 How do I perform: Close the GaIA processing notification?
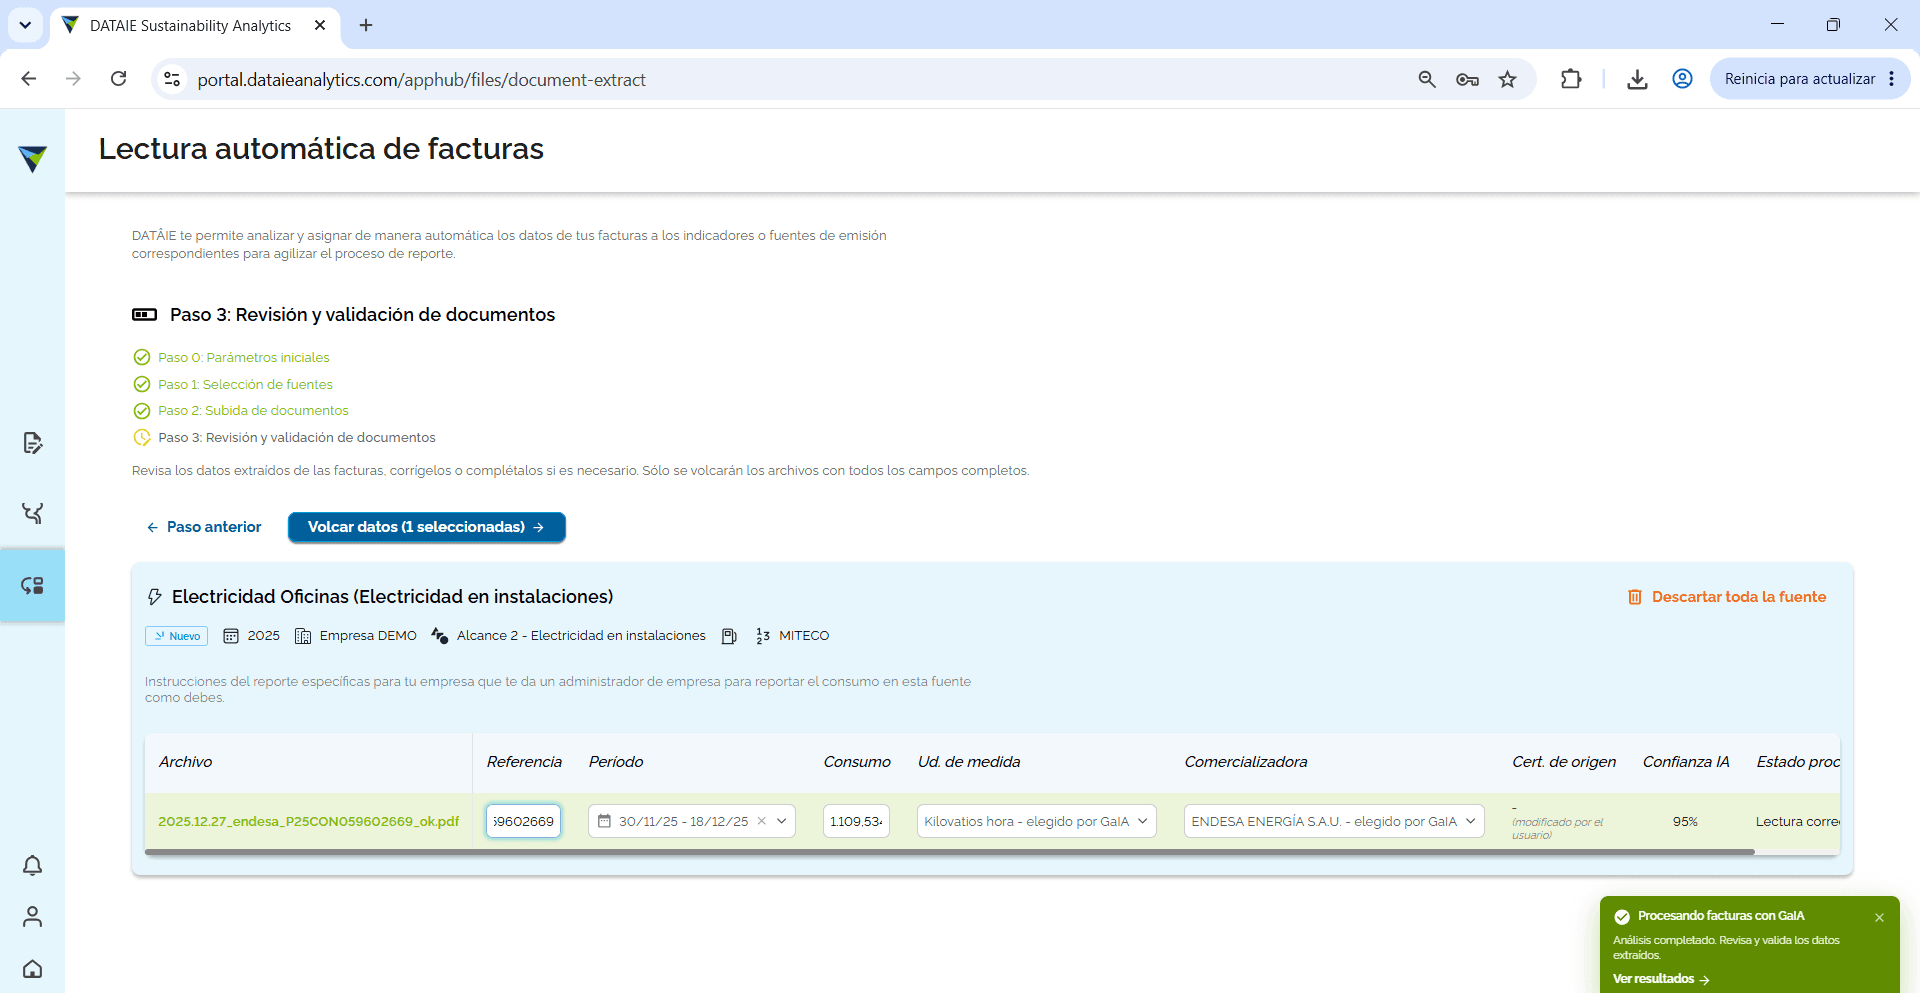point(1879,917)
